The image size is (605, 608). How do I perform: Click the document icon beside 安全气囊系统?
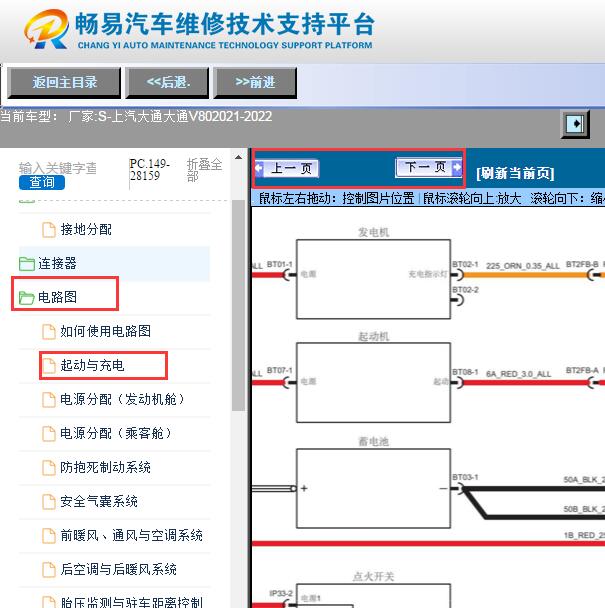(49, 502)
